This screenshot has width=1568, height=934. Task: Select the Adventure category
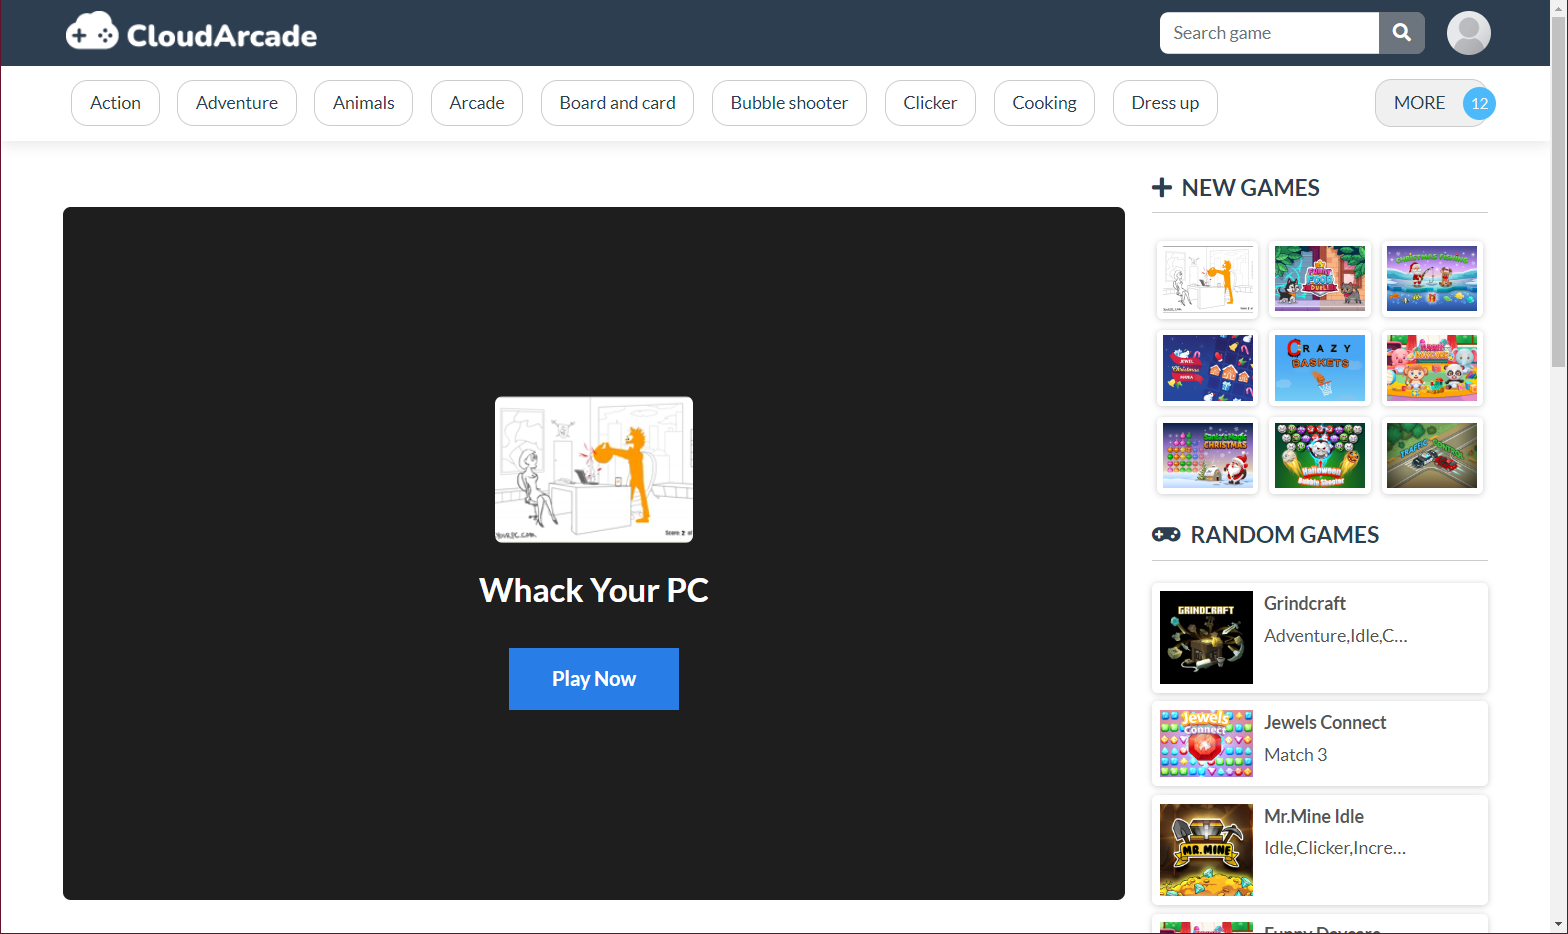237,103
